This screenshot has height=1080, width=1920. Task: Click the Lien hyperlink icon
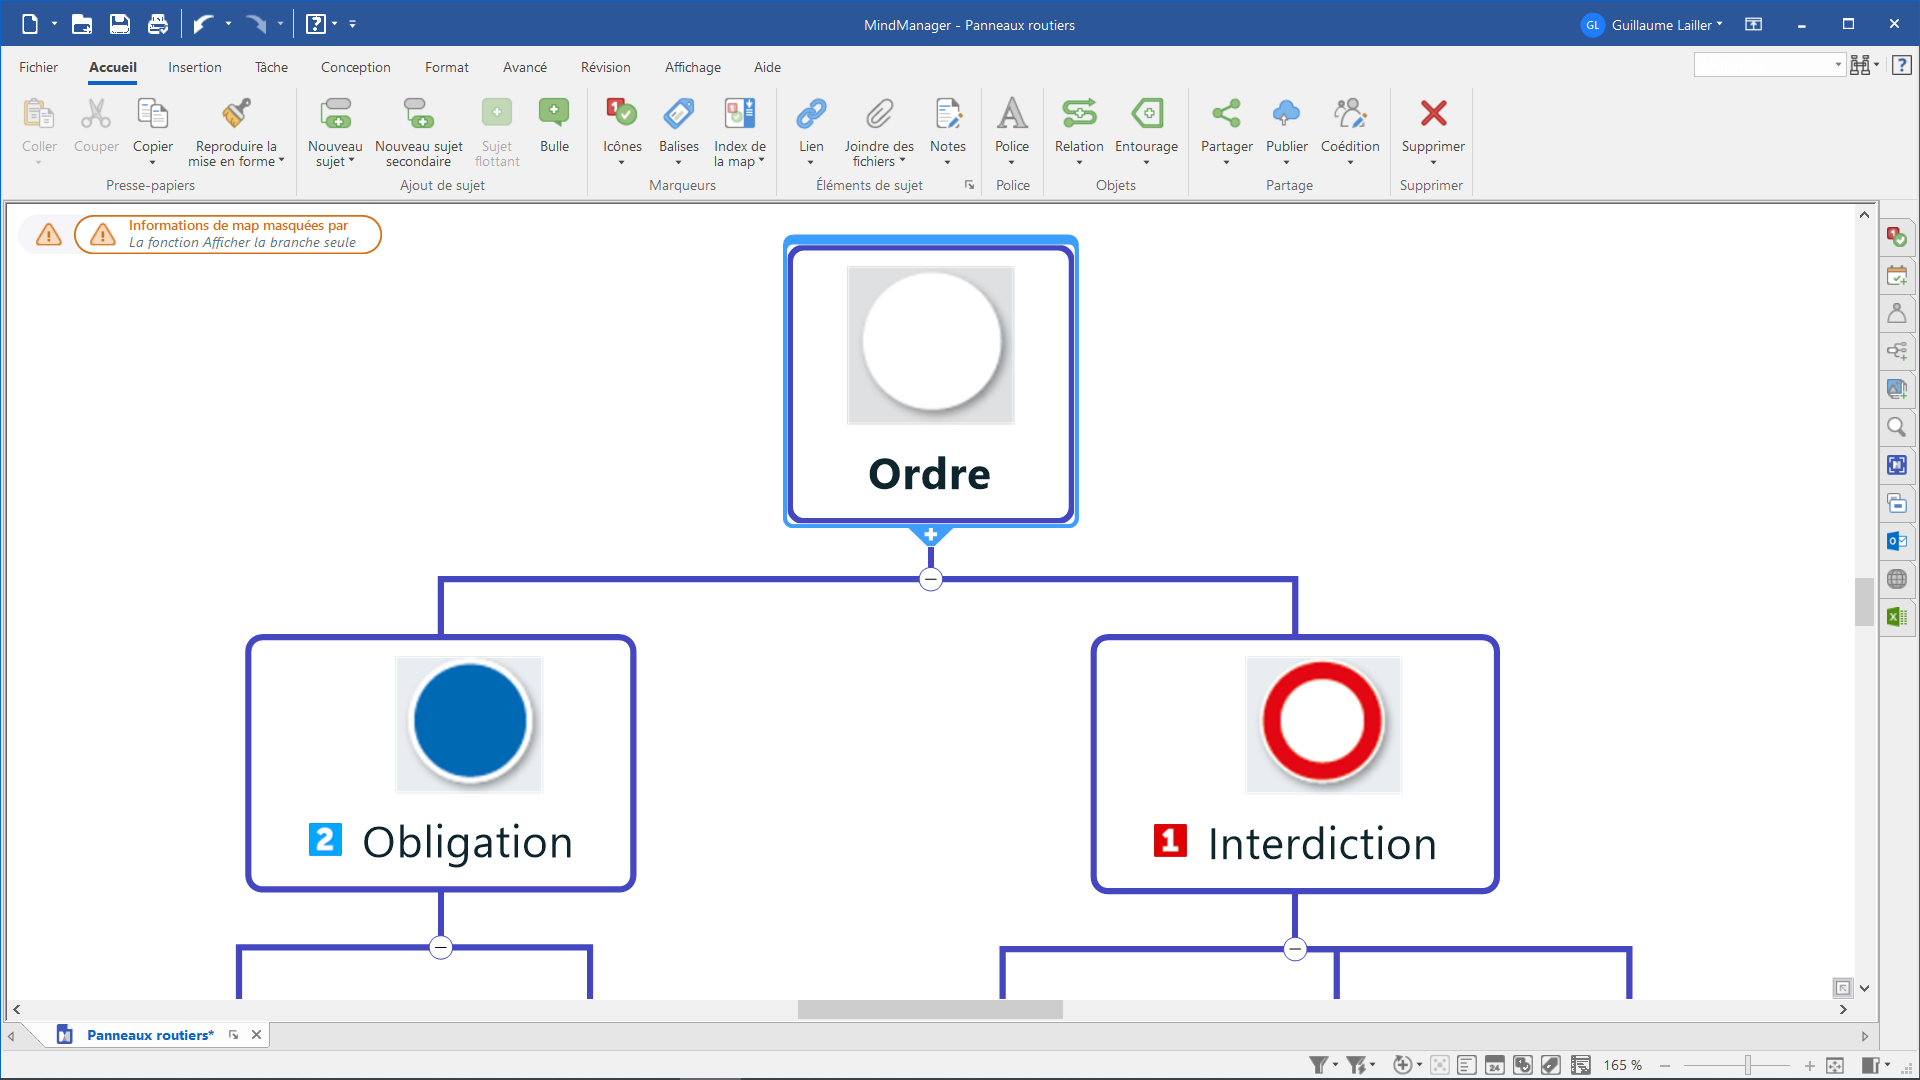pyautogui.click(x=811, y=114)
